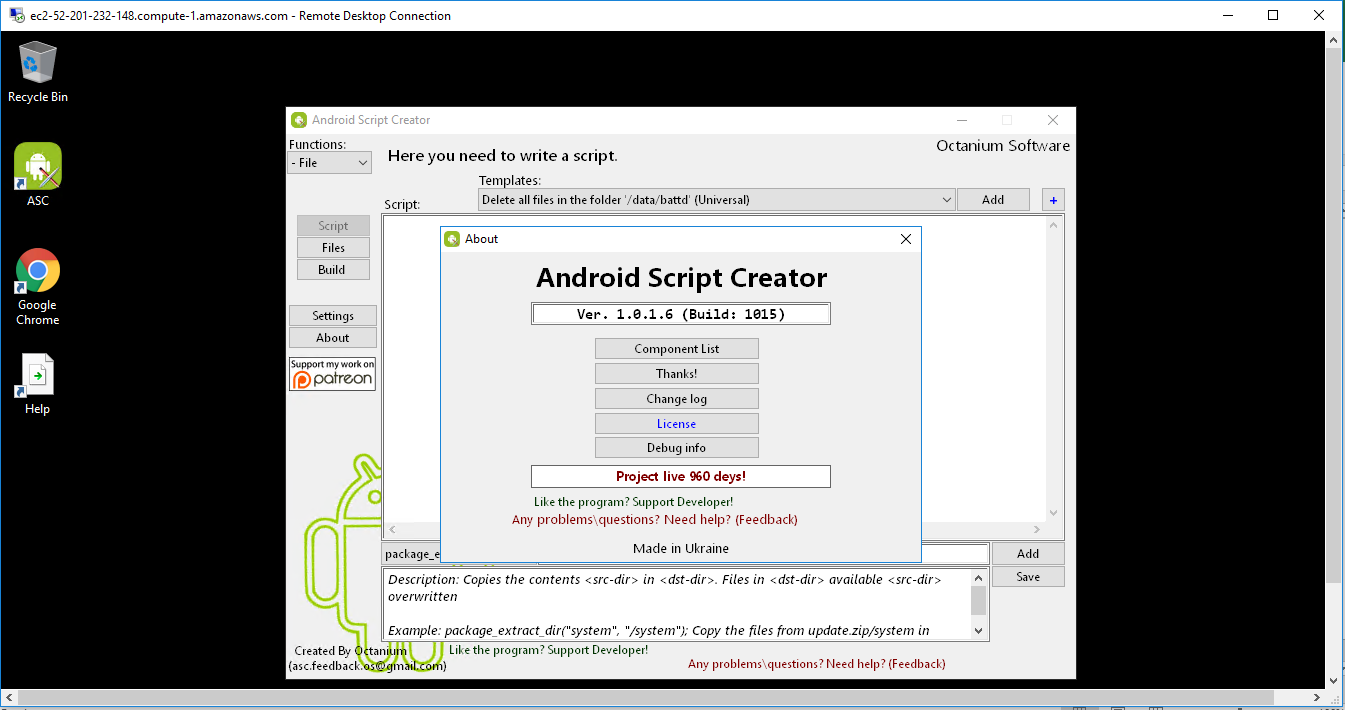Open ASC shortcut on the desktop
1345x710 pixels.
pos(37,165)
